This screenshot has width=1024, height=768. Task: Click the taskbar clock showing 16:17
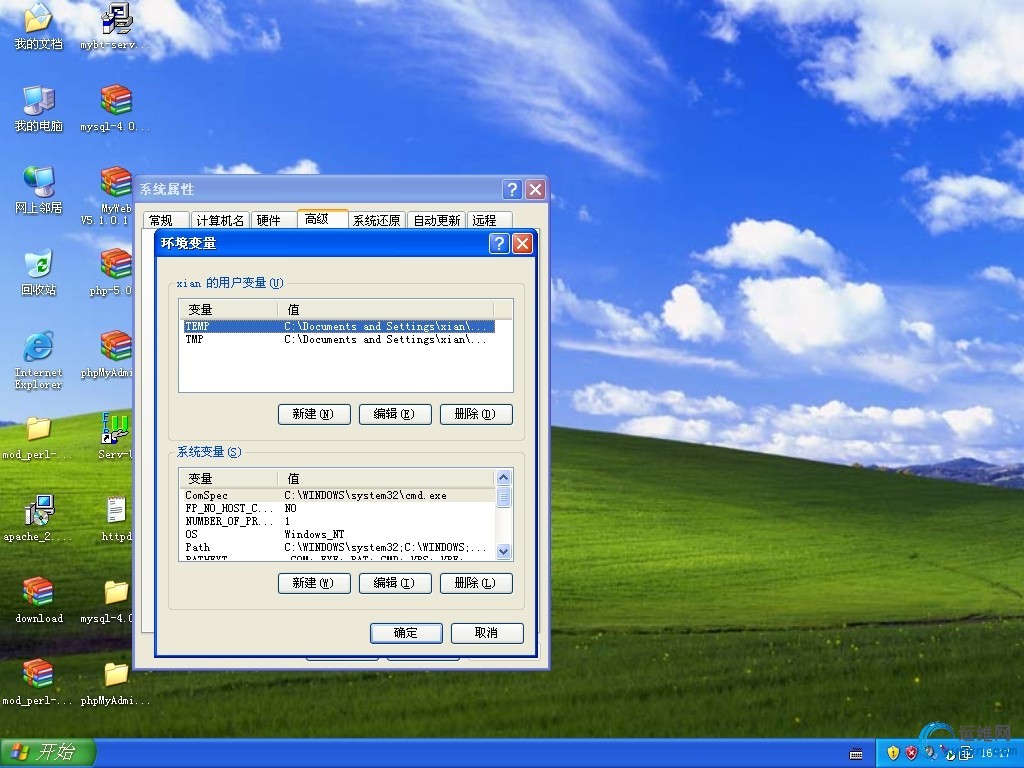coord(995,754)
